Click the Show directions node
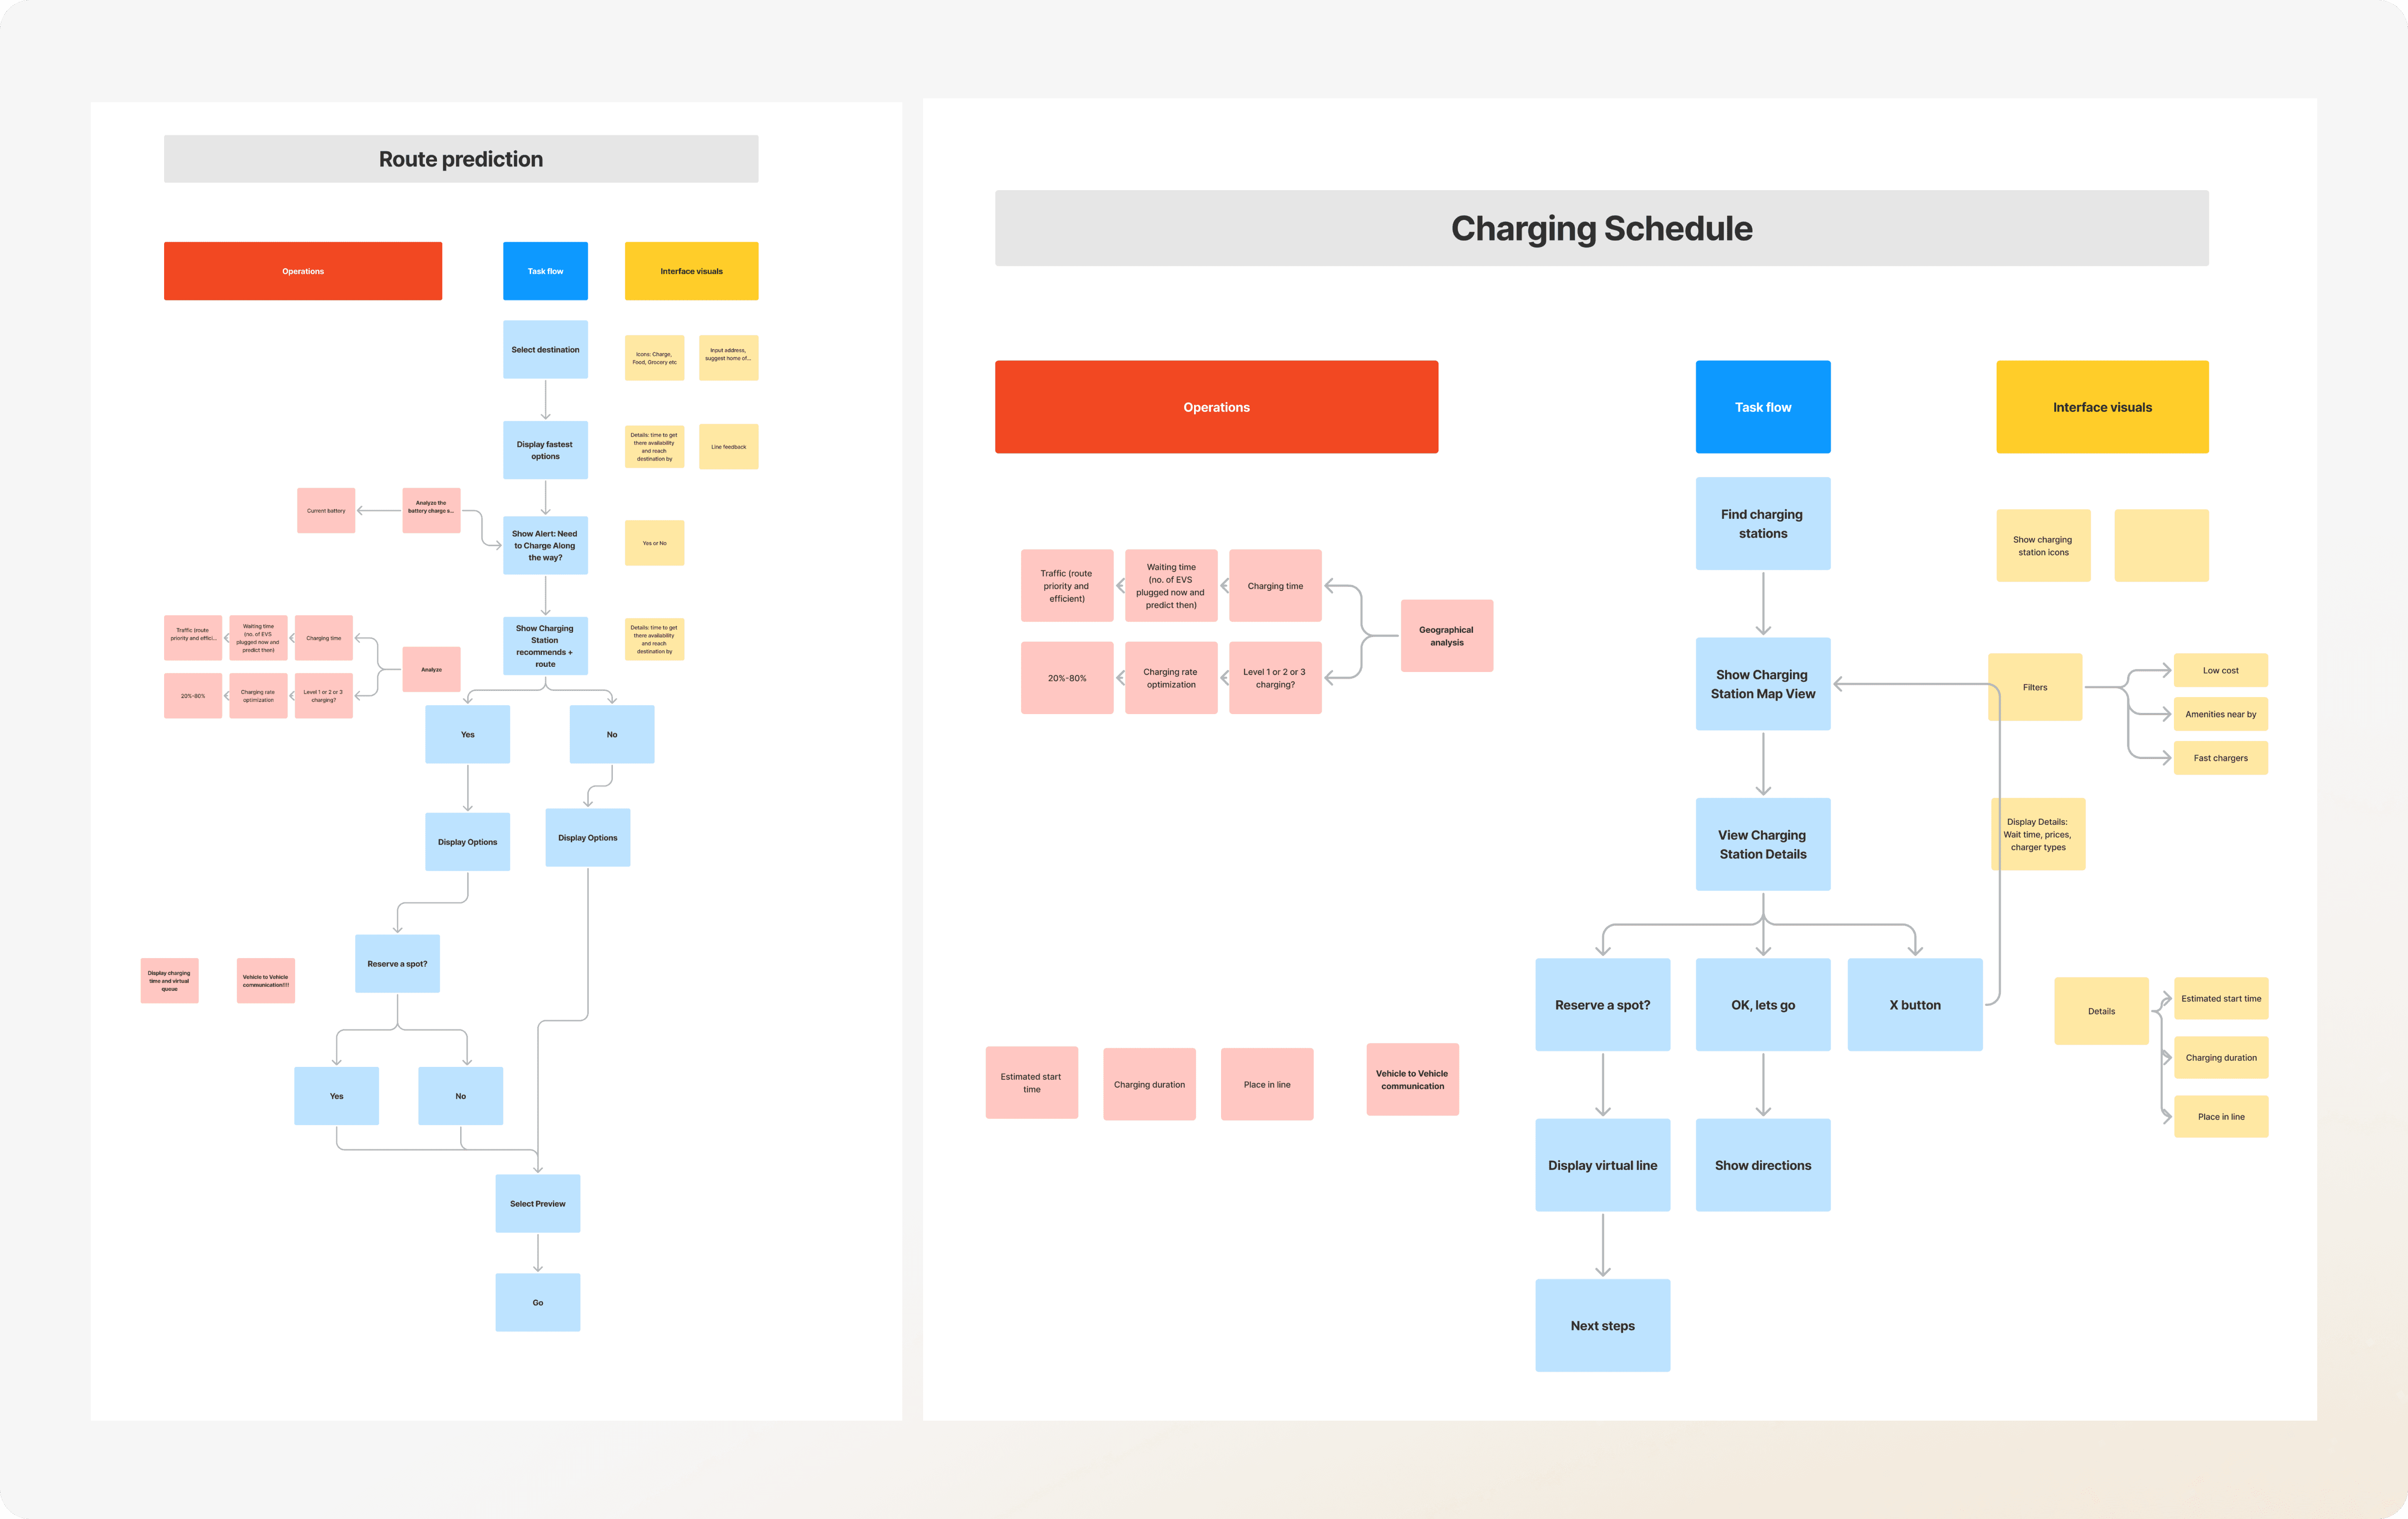This screenshot has width=2408, height=1519. [1762, 1165]
